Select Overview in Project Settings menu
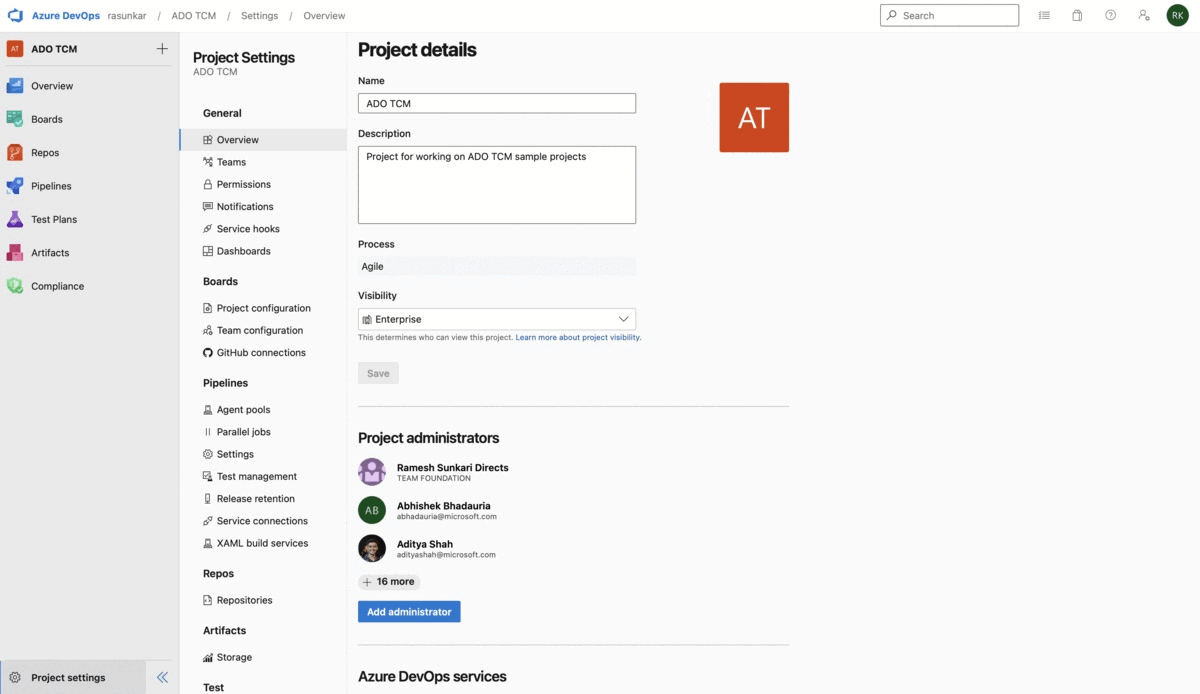This screenshot has height=694, width=1200. click(x=263, y=140)
